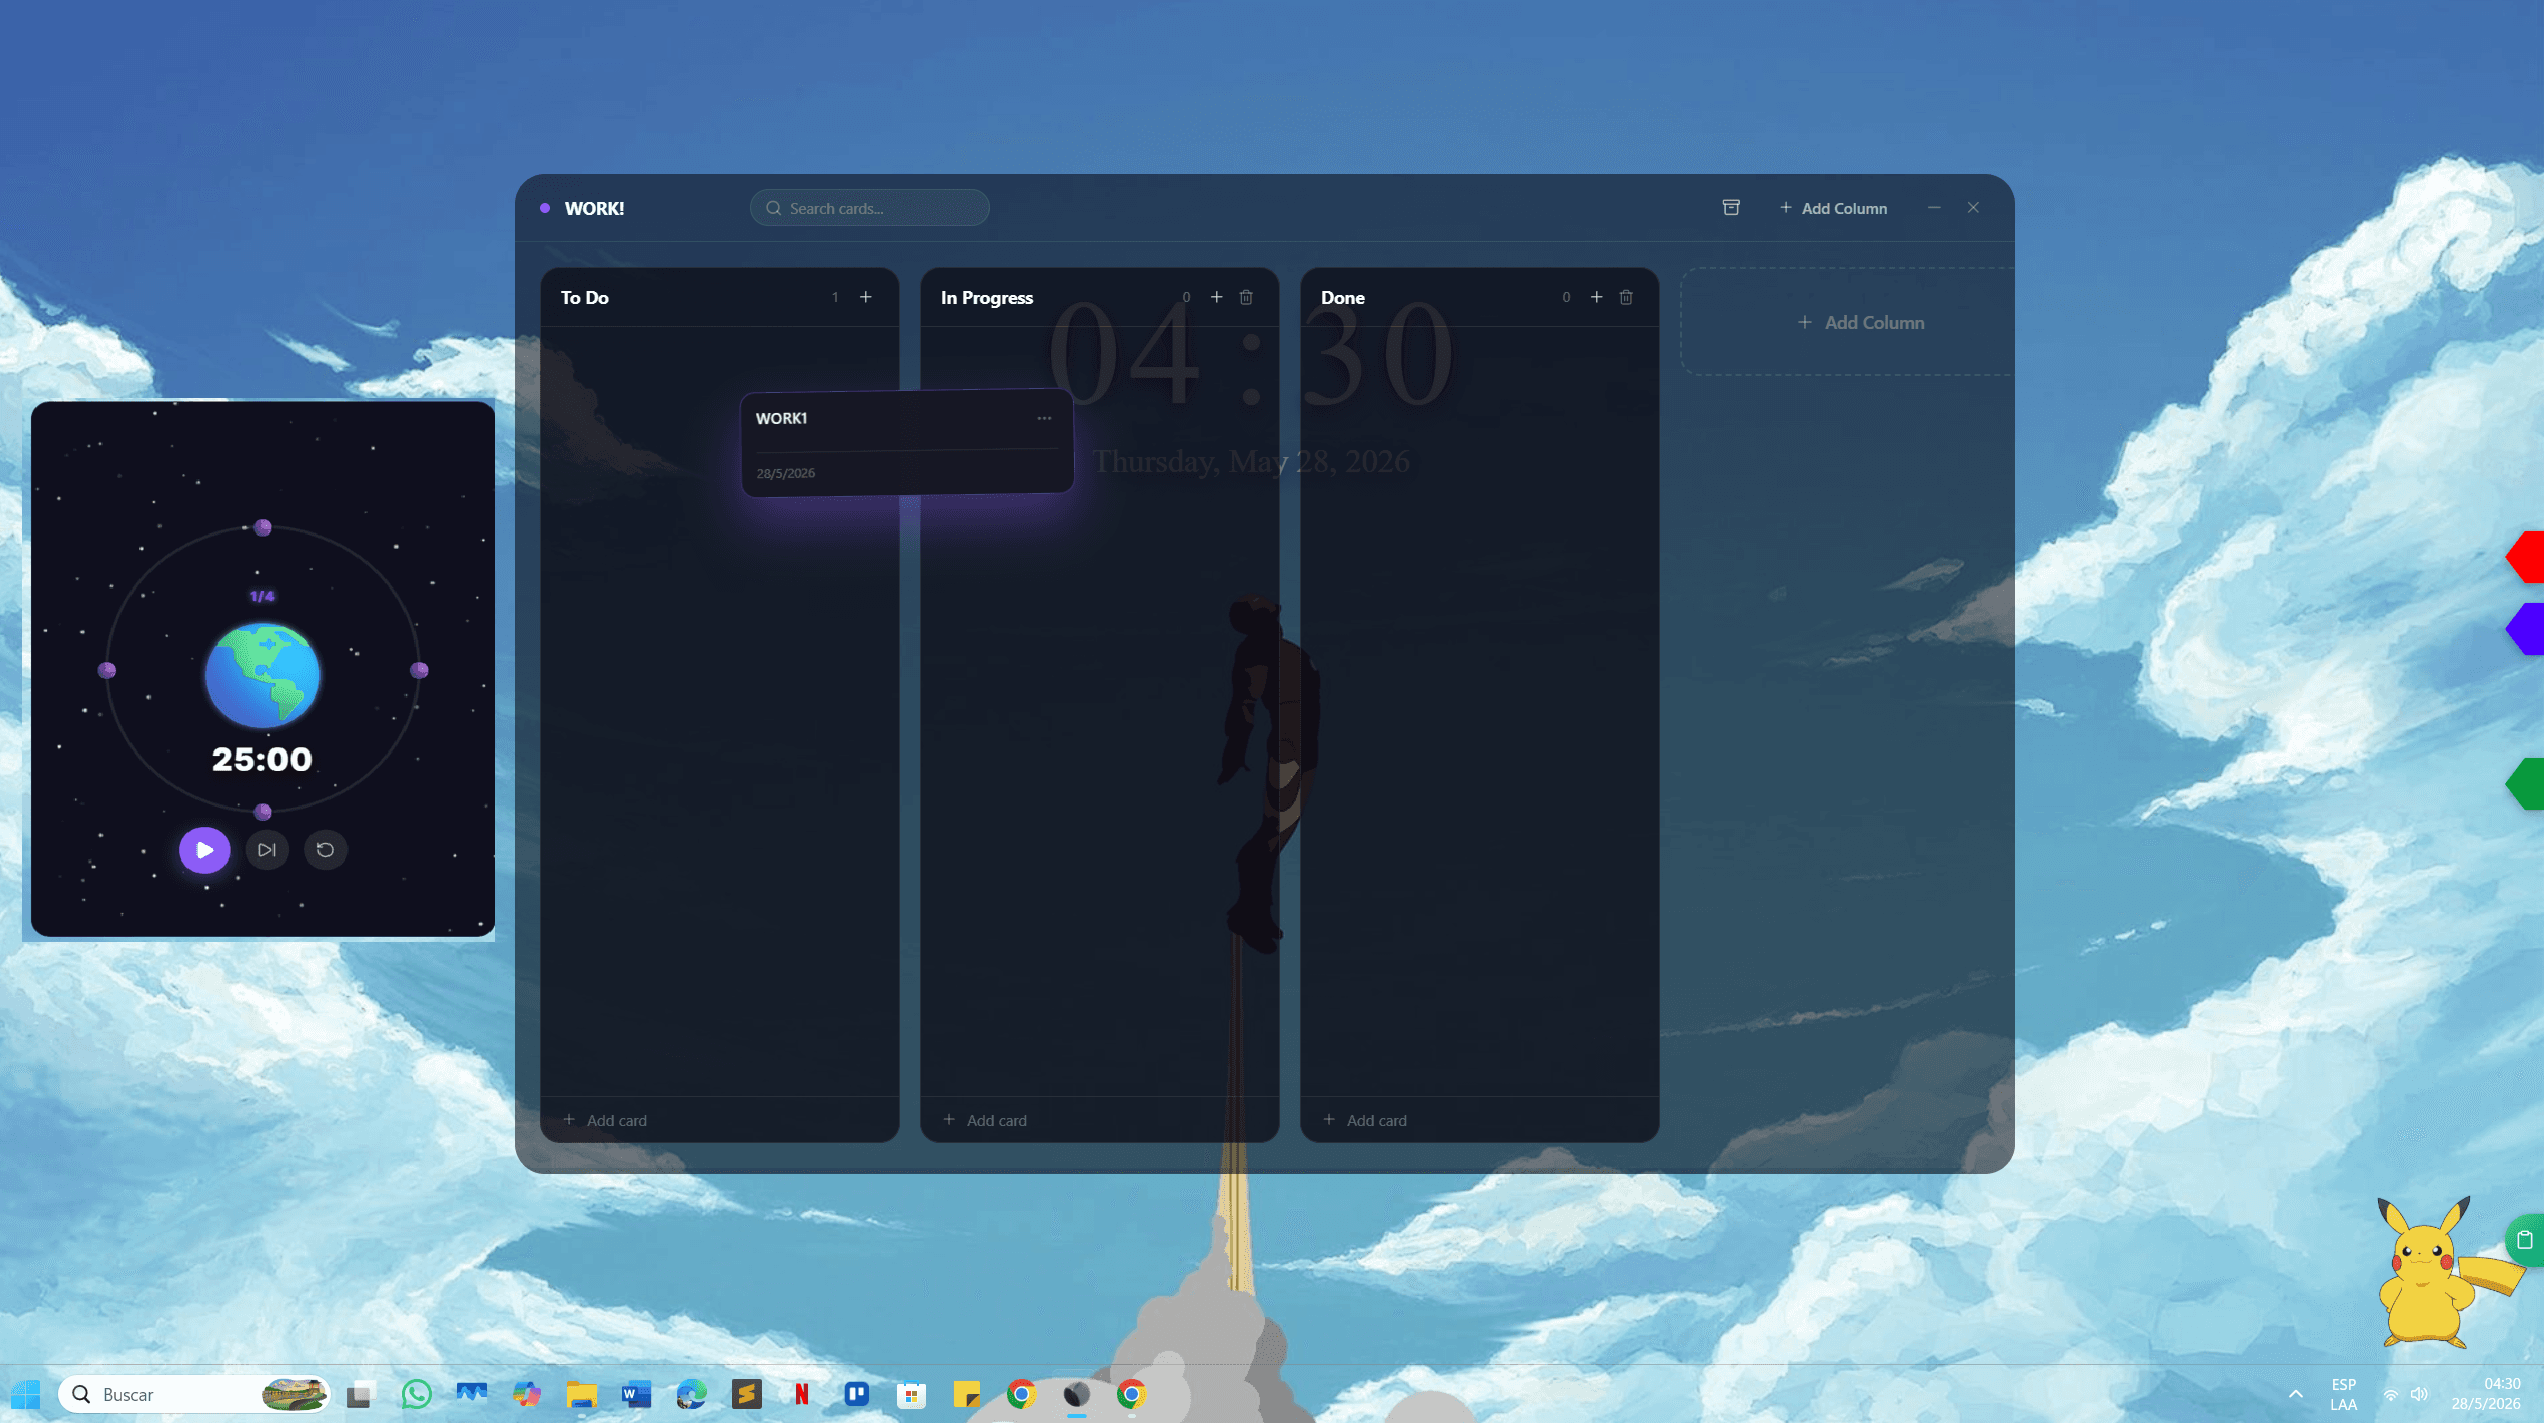The width and height of the screenshot is (2544, 1423).
Task: Open Netflix from the taskbar
Action: click(801, 1394)
